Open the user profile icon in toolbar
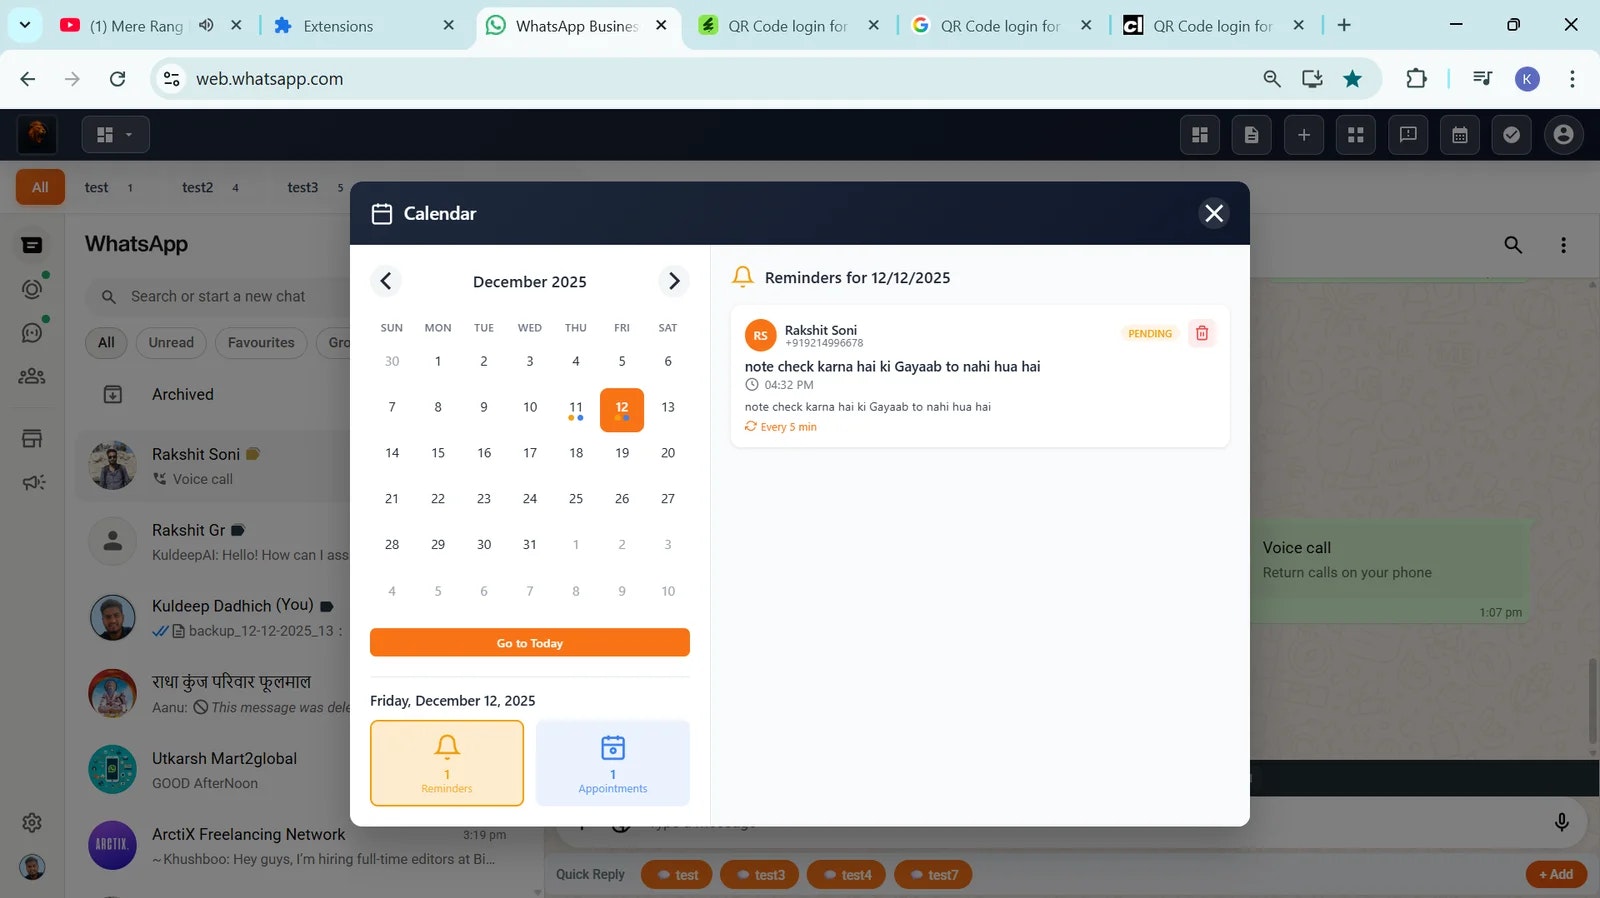 [1564, 134]
